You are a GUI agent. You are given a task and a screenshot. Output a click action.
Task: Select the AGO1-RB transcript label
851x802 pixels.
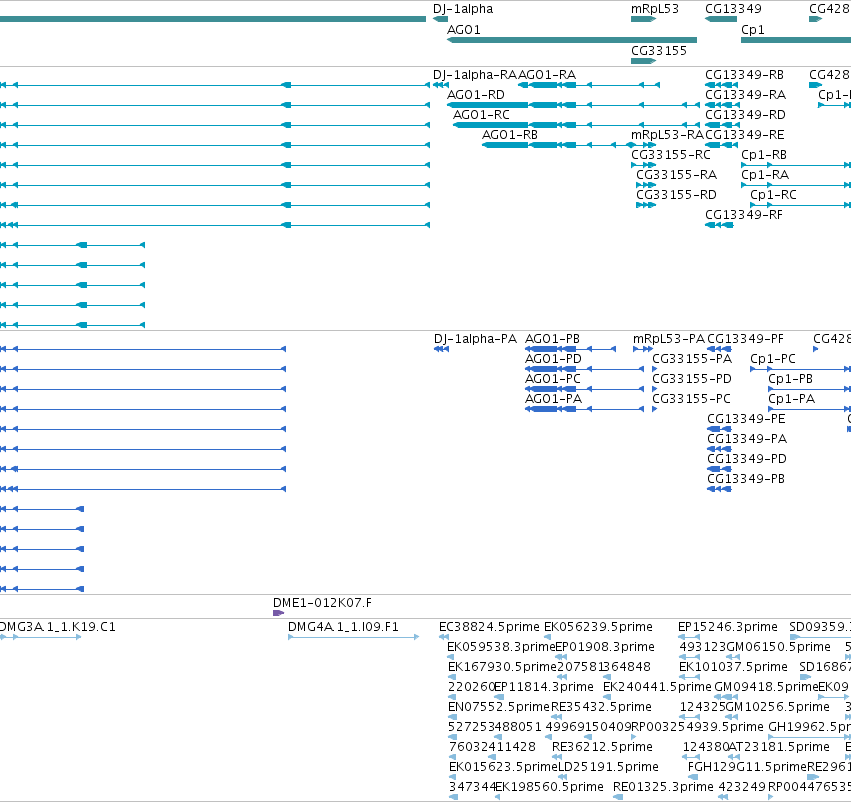tap(510, 135)
